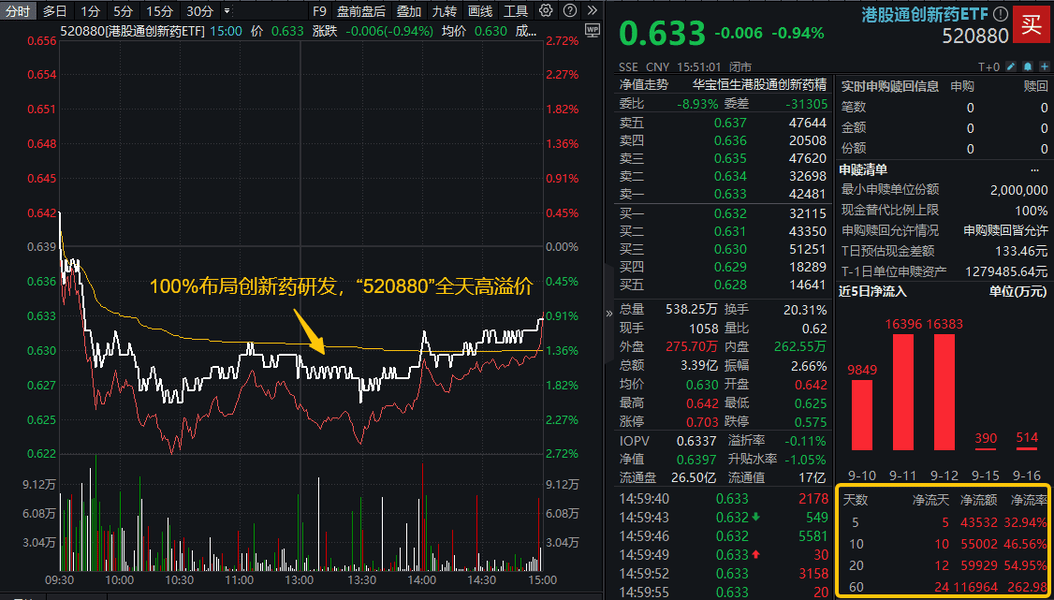The height and width of the screenshot is (600, 1054).
Task: Open the settings gear icon in the toolbar
Action: (x=545, y=10)
